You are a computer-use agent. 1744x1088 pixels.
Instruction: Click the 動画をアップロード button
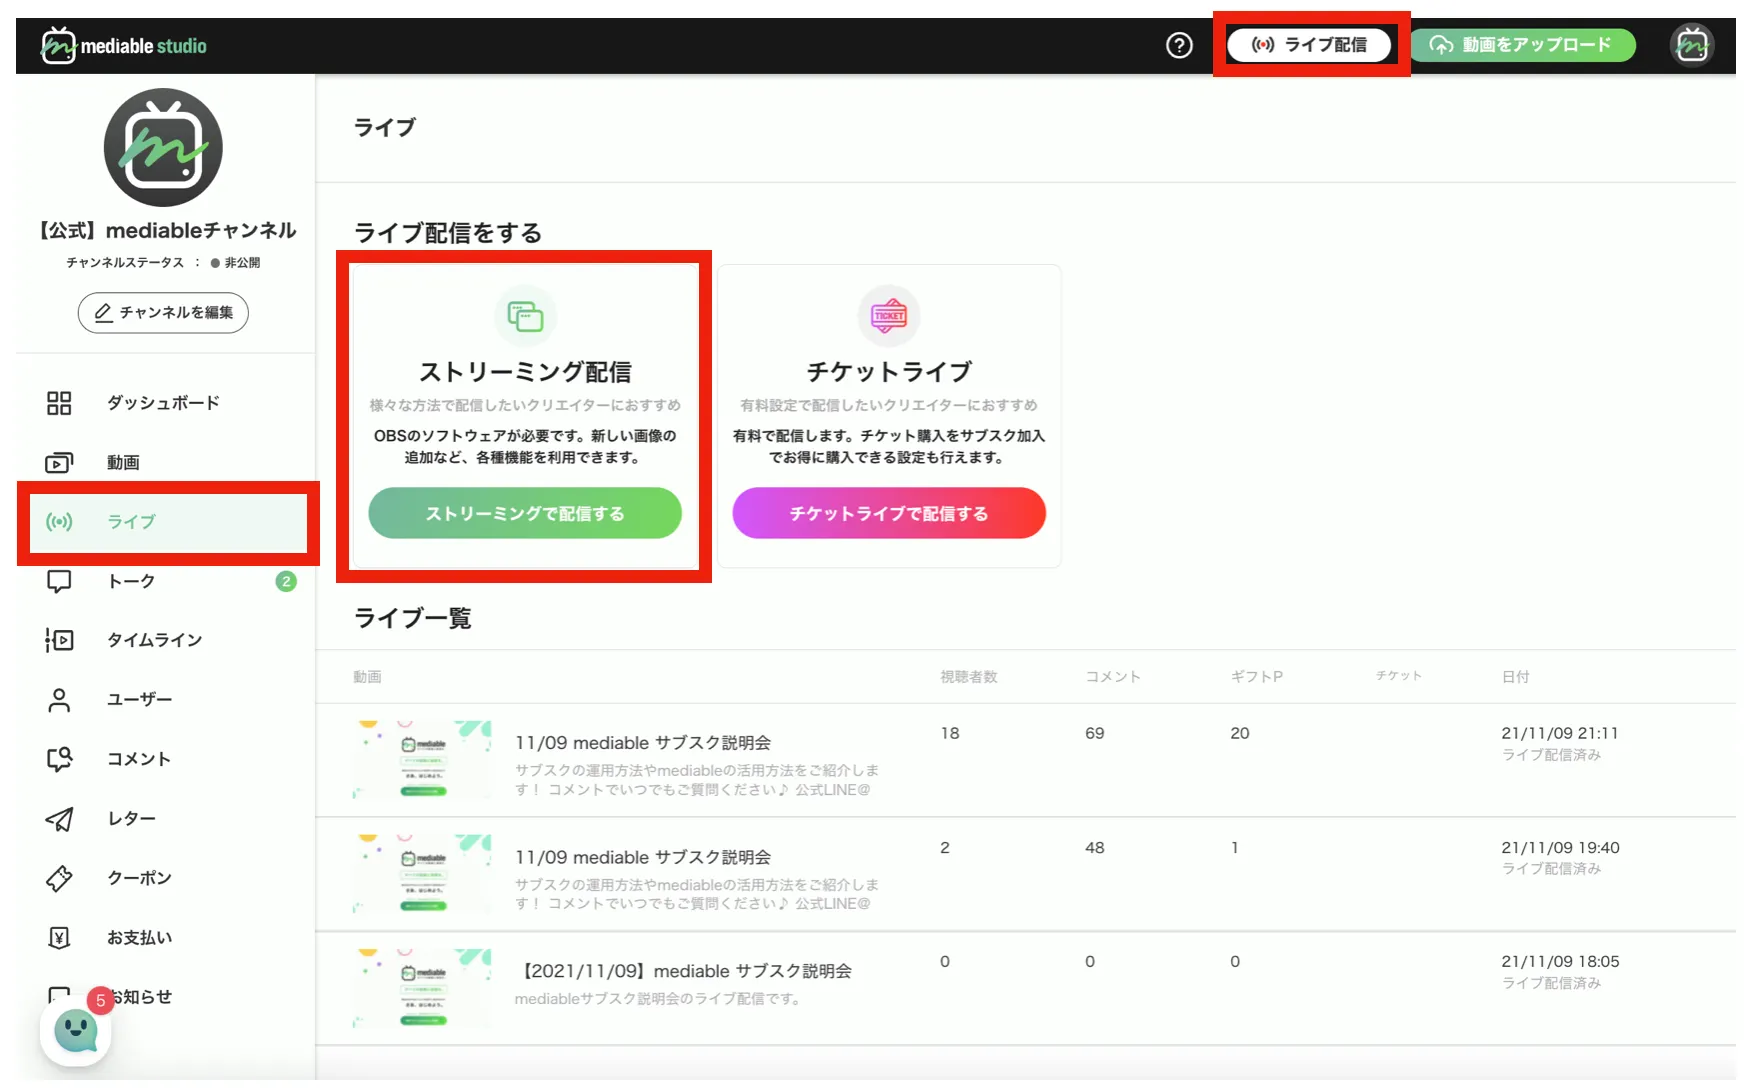click(1523, 45)
